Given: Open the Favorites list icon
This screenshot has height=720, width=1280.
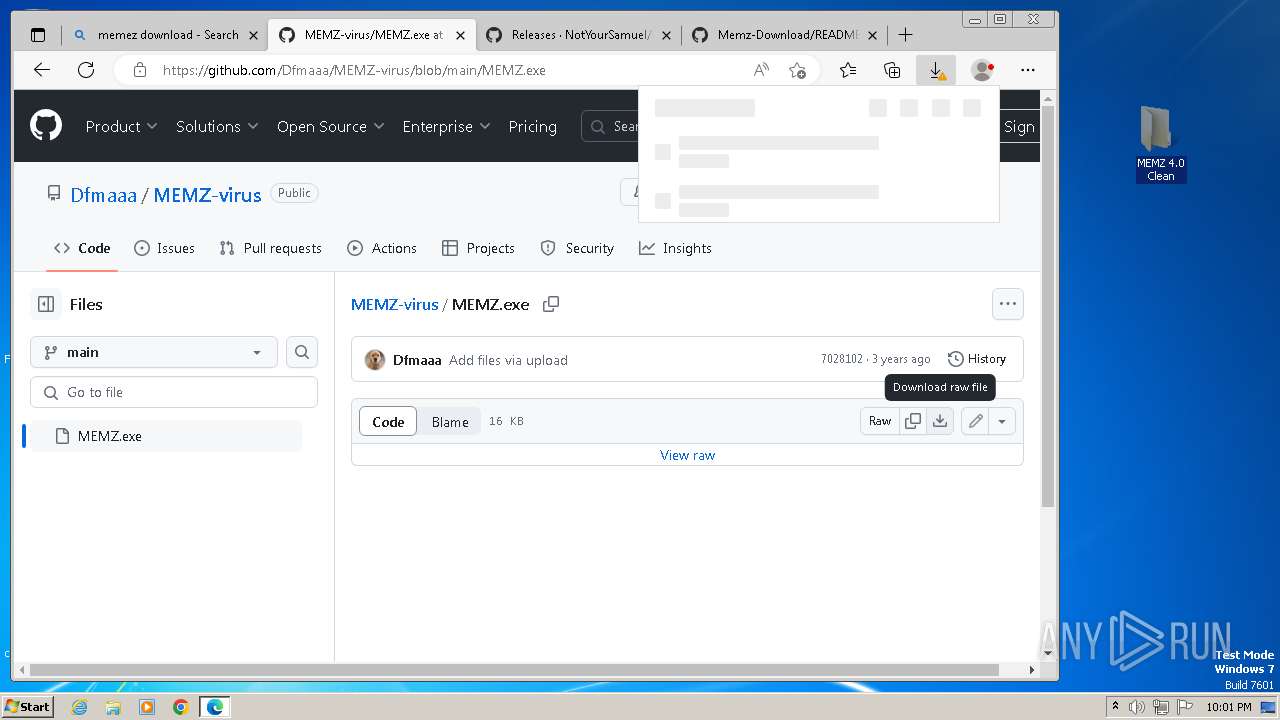Looking at the screenshot, I should pyautogui.click(x=848, y=70).
